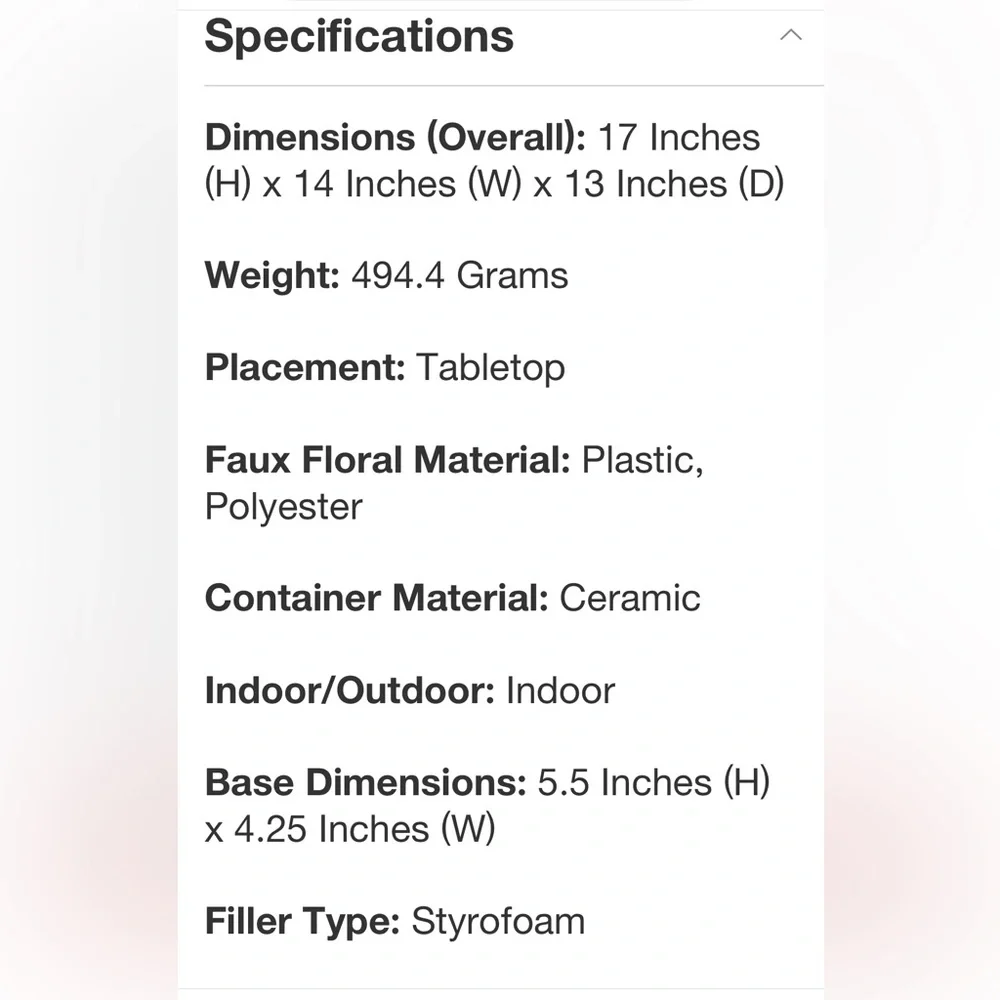Click the 17 Inches height value
Viewport: 1000px width, 1000px height.
(679, 138)
